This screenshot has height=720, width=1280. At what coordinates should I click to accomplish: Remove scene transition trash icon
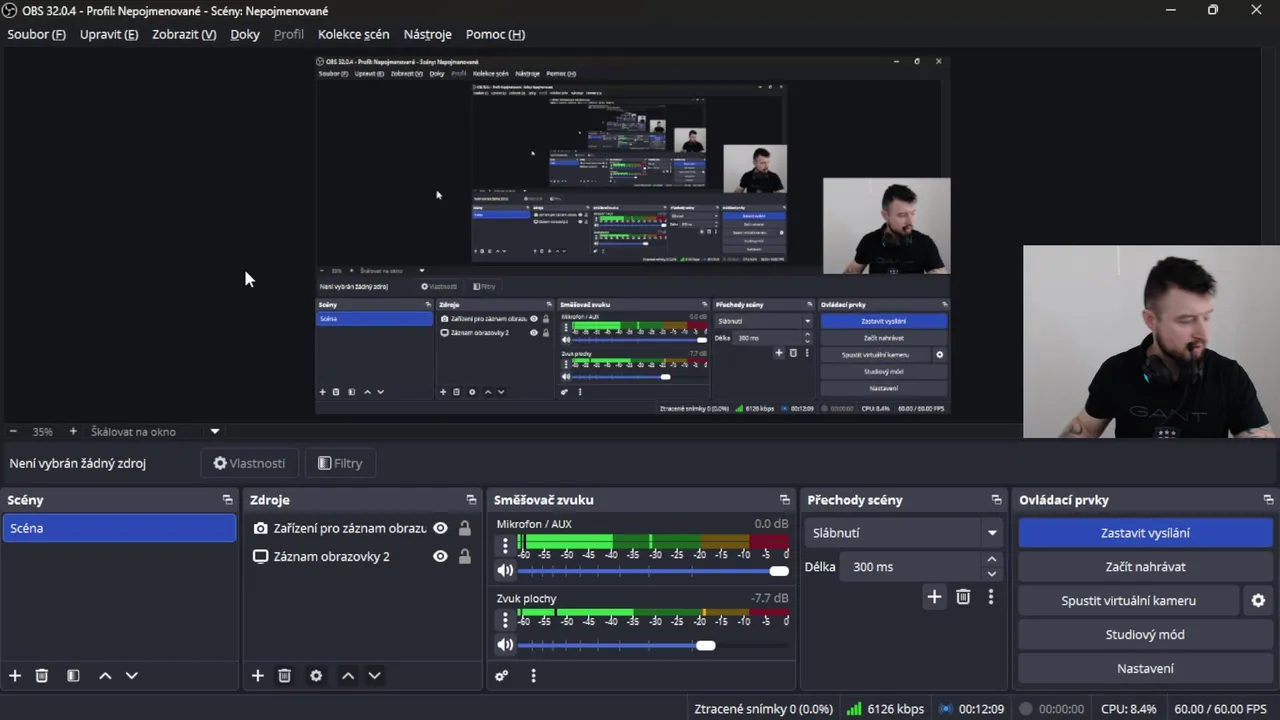click(x=963, y=597)
